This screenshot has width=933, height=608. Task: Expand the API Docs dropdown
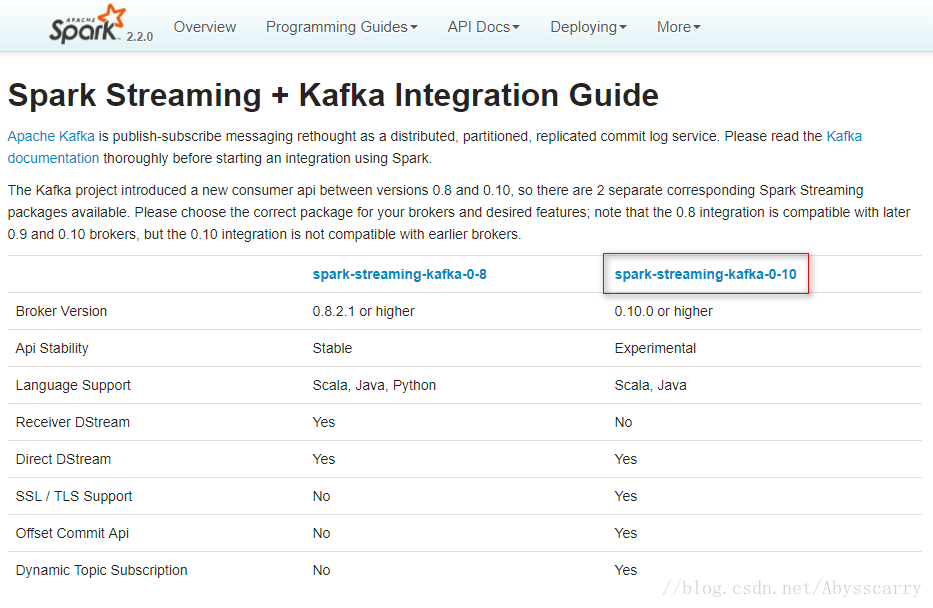pyautogui.click(x=483, y=27)
